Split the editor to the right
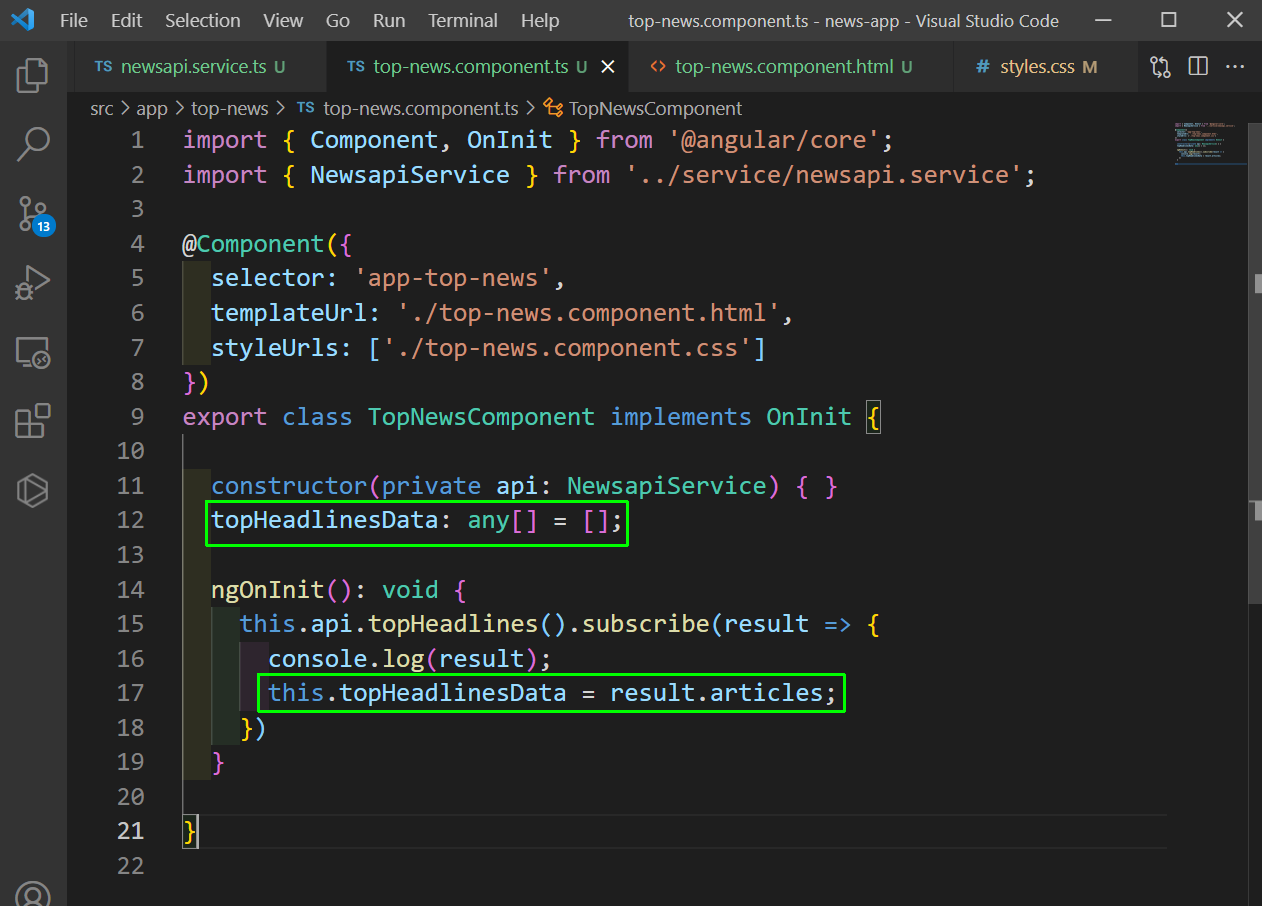 (1198, 67)
